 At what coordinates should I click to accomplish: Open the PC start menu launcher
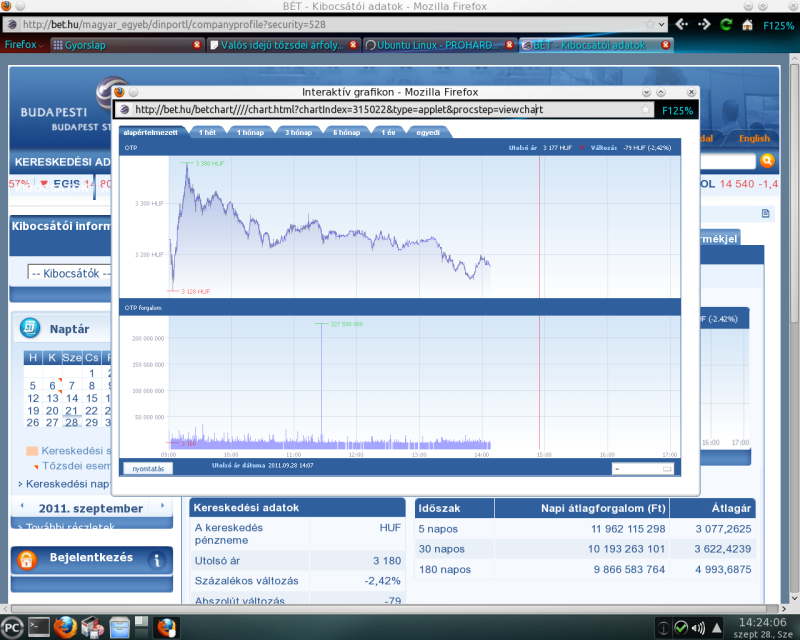click(x=12, y=627)
